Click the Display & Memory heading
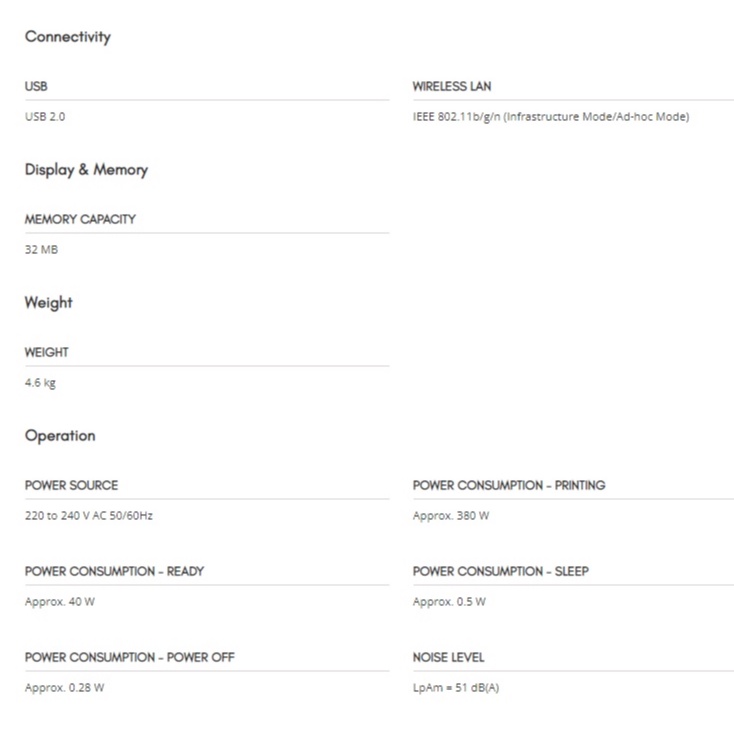The width and height of the screenshot is (734, 734). [86, 170]
